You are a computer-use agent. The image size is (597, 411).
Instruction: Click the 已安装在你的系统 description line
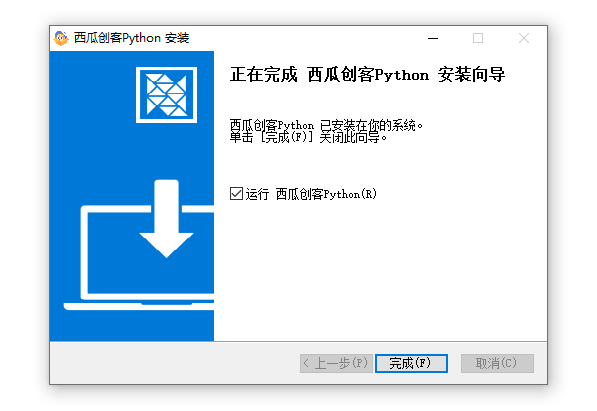tap(326, 125)
